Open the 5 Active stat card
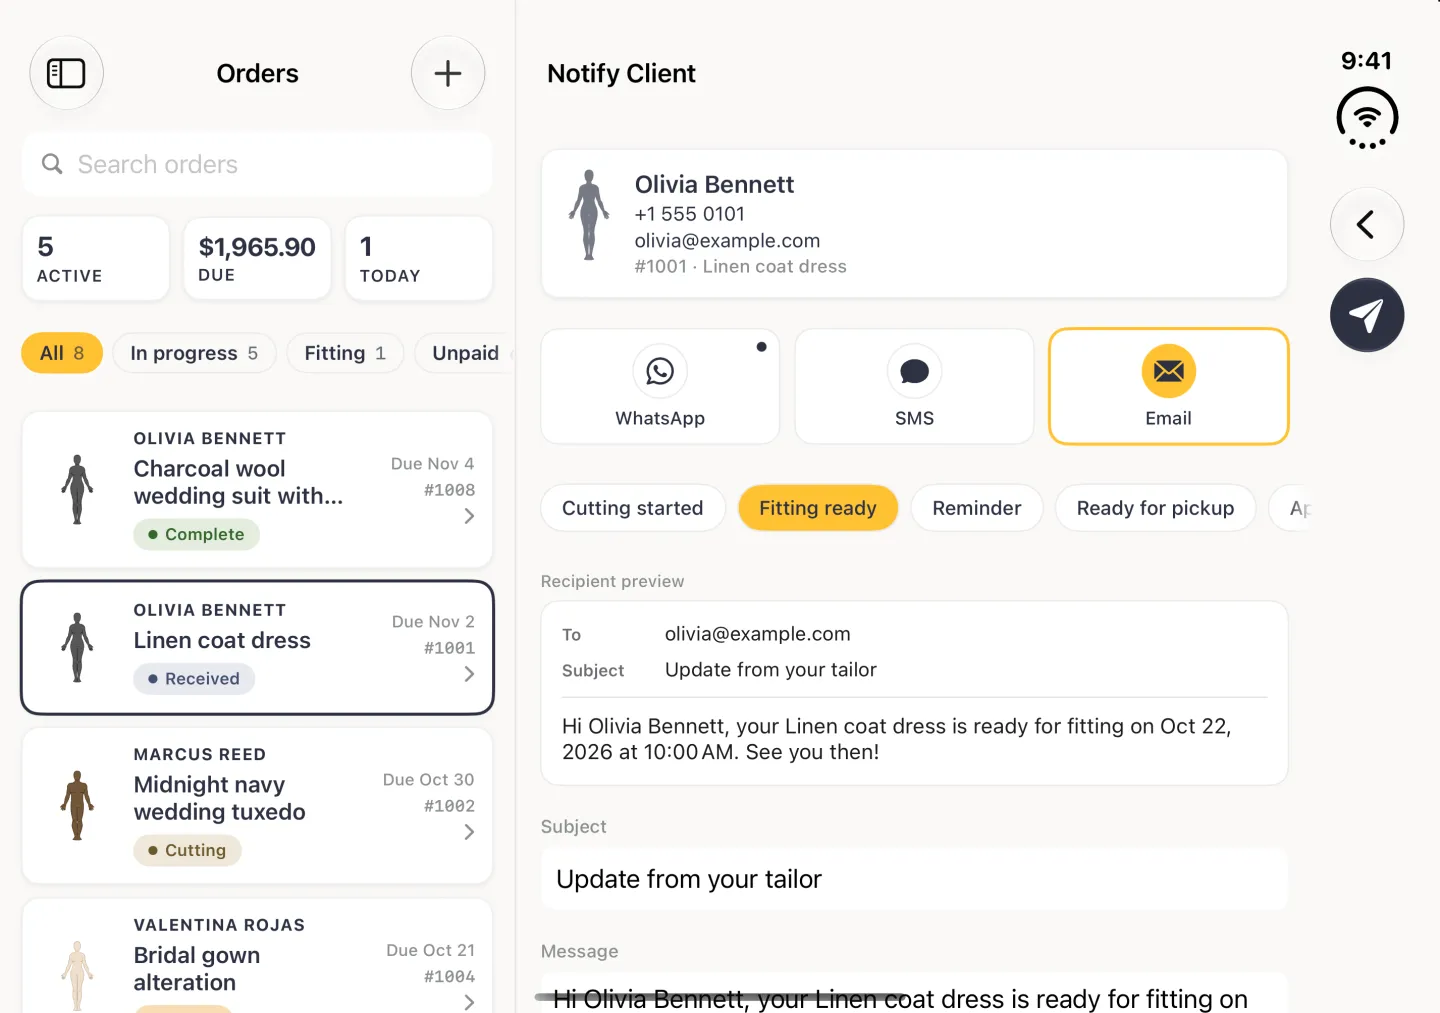 pos(96,258)
